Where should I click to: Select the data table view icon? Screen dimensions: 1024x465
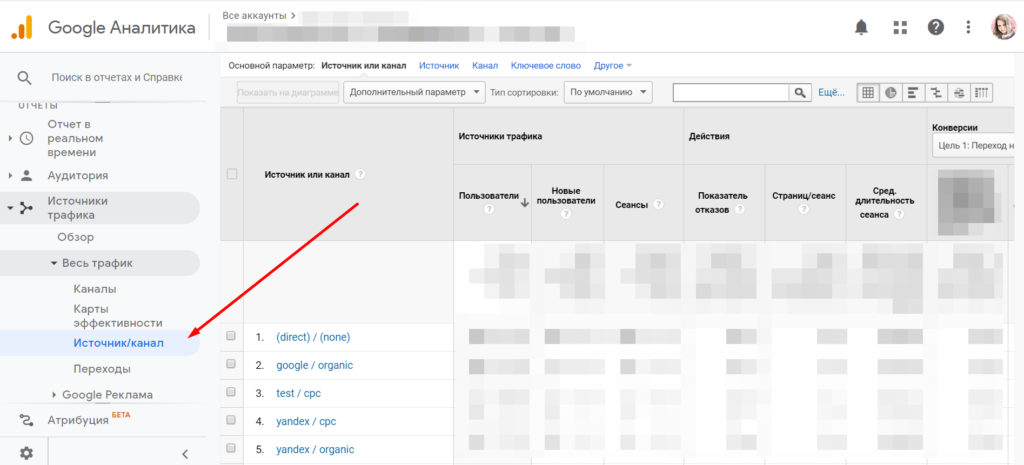point(867,93)
